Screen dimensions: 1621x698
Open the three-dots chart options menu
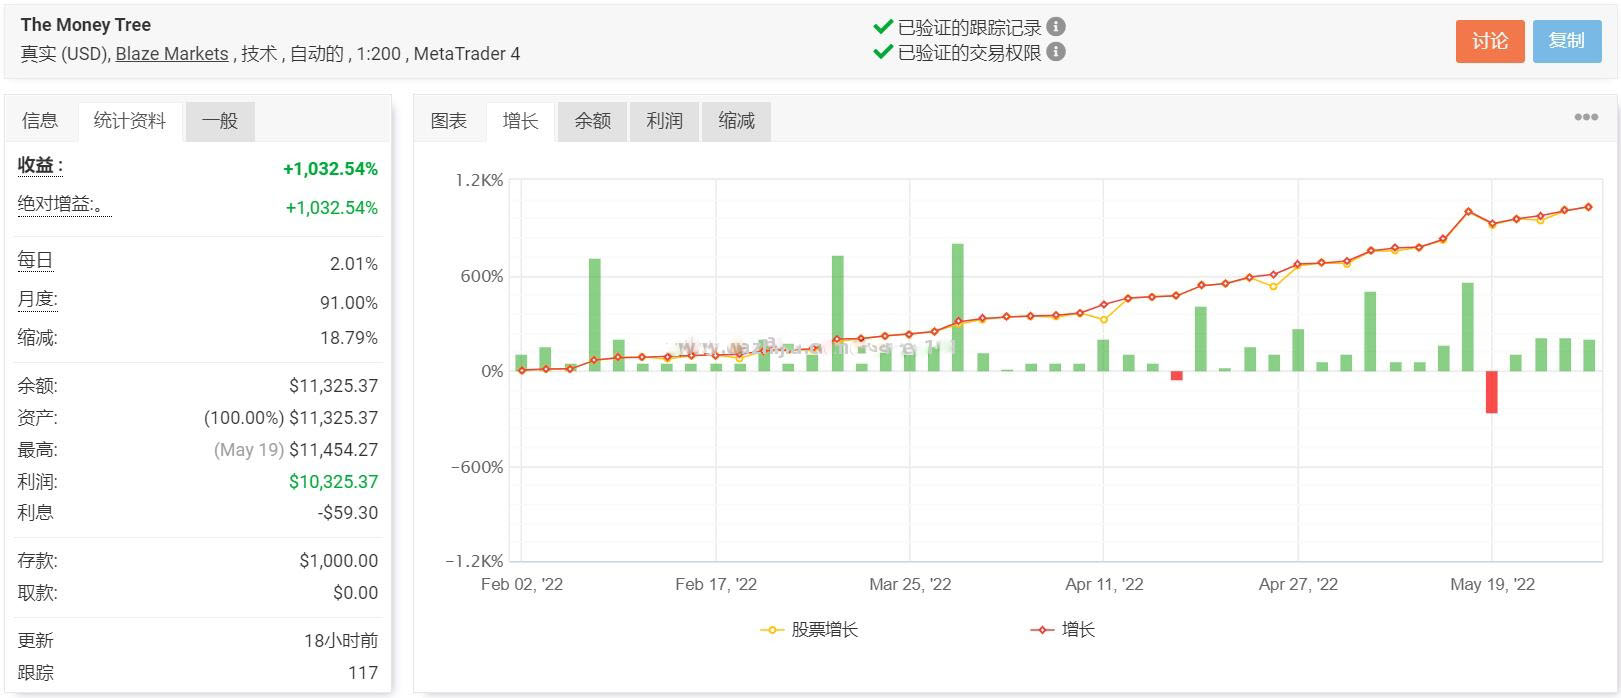coord(1585,118)
